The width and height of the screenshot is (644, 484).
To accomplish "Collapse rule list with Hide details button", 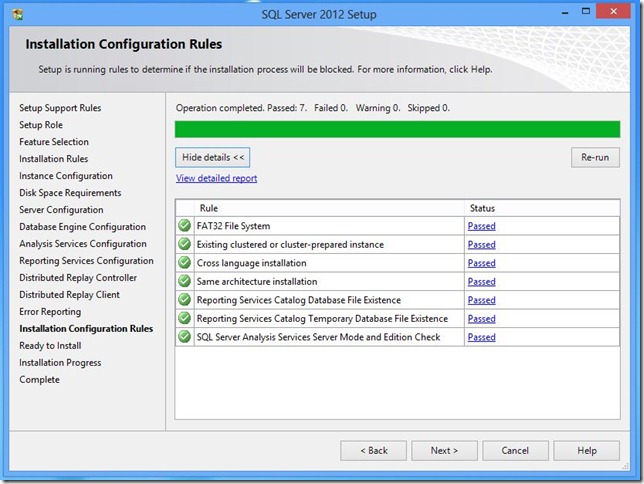I will 212,157.
